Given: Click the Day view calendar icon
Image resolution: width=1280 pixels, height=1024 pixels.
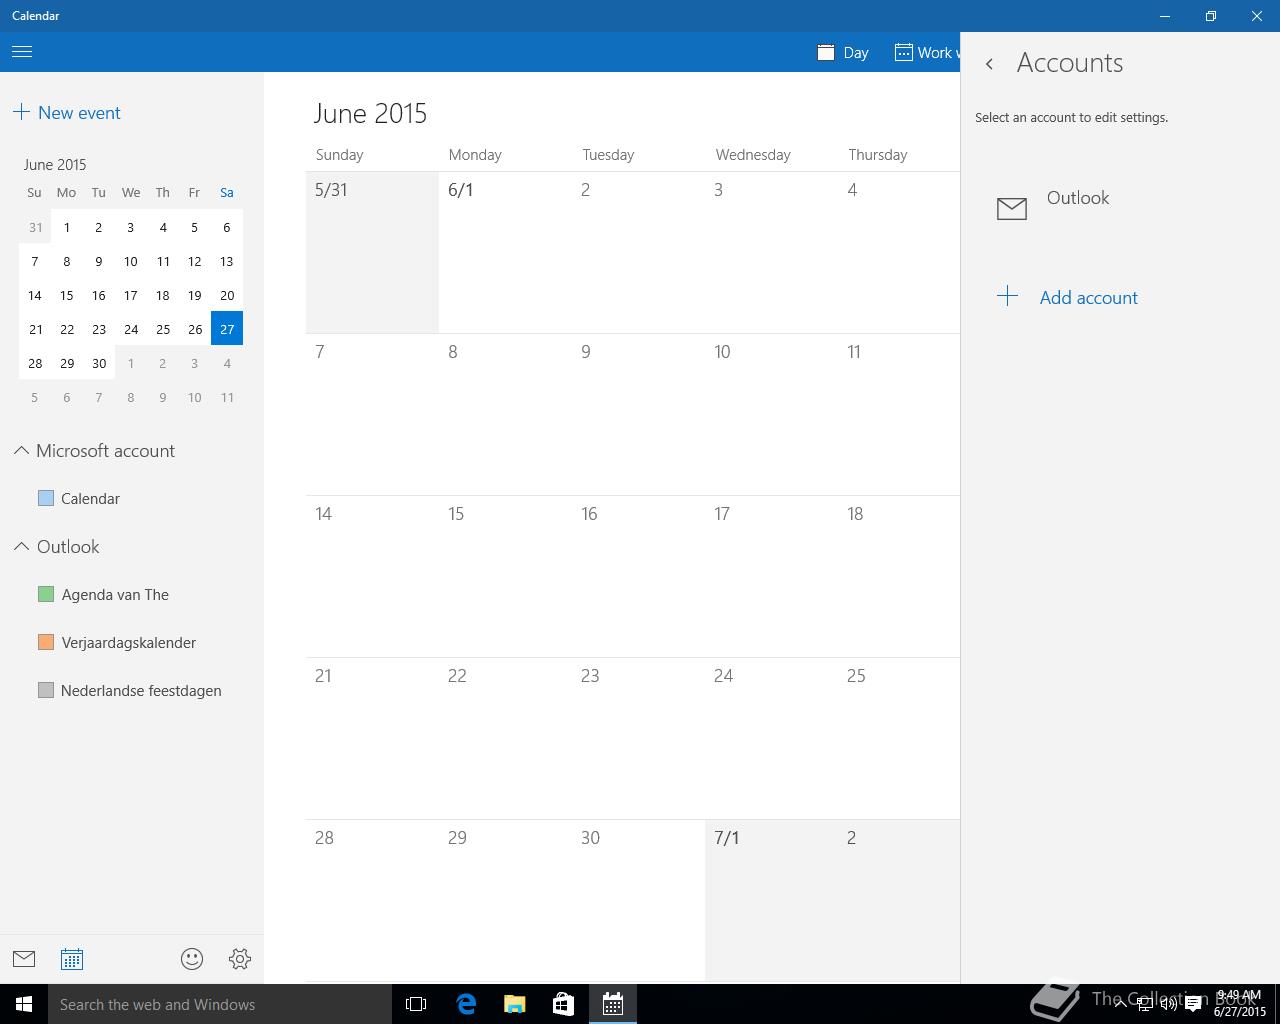Looking at the screenshot, I should click(x=826, y=52).
